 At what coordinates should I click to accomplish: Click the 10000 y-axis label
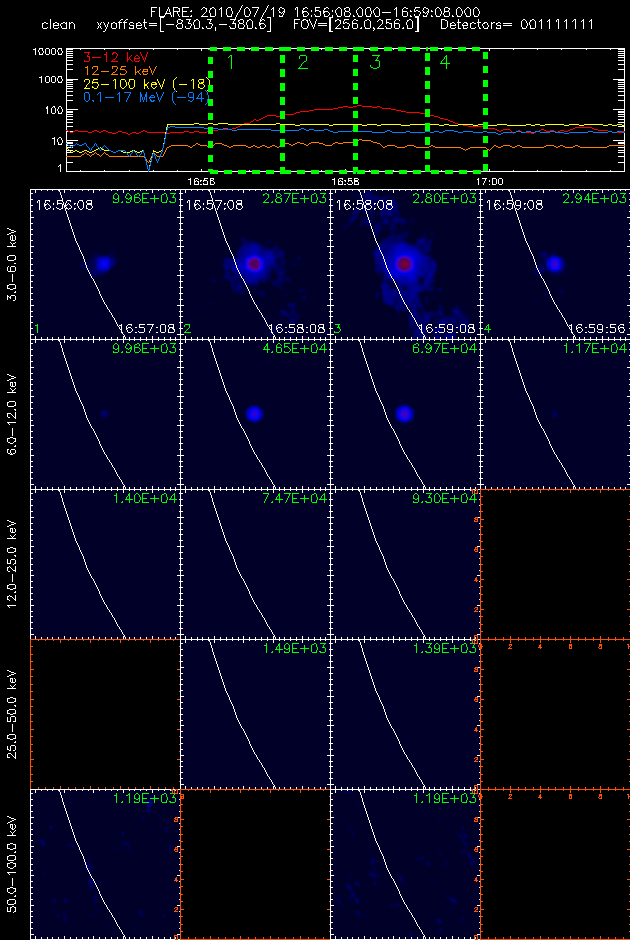[49, 52]
